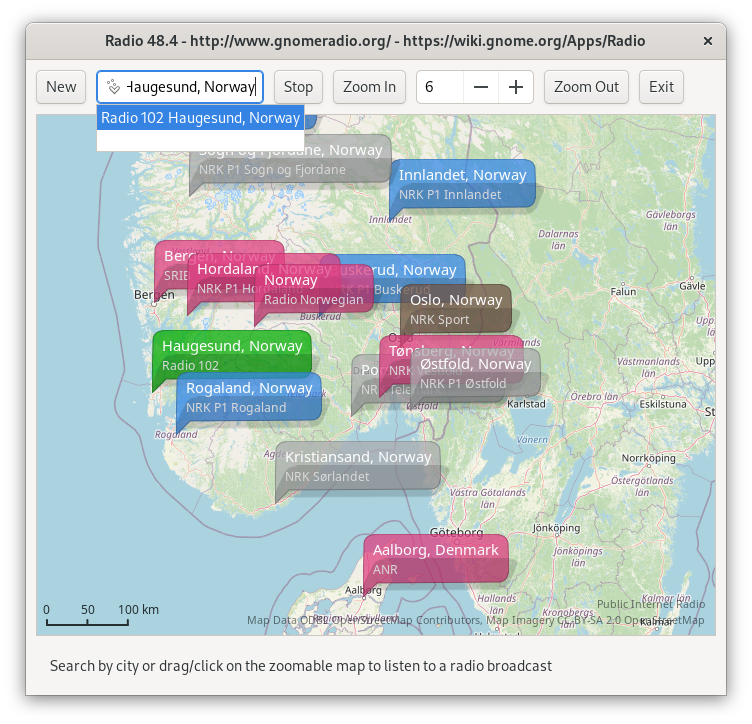Click the Vänern lake label
752x724 pixels.
[532, 440]
